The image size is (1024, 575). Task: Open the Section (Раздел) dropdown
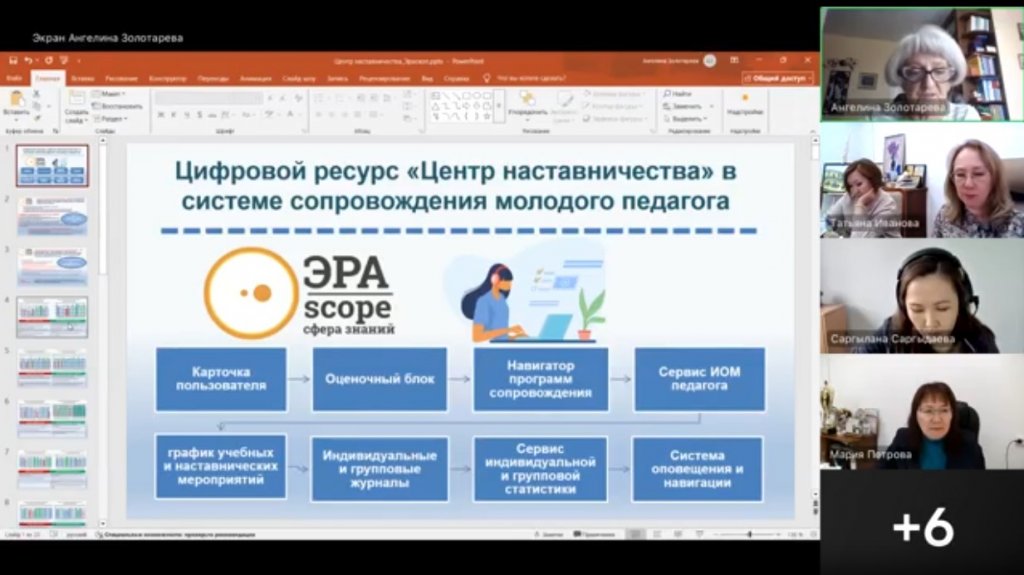(x=111, y=119)
